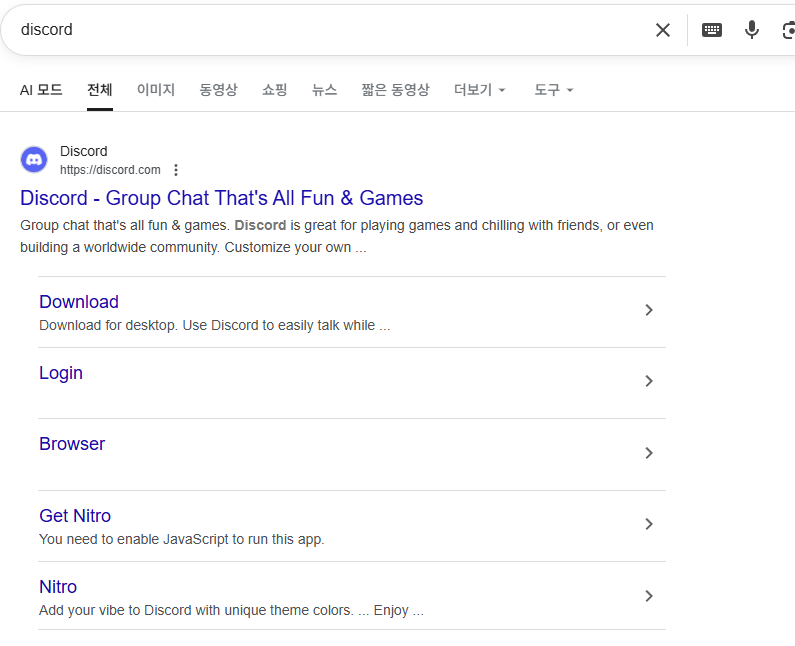Open the 이미지 tab

click(x=156, y=90)
